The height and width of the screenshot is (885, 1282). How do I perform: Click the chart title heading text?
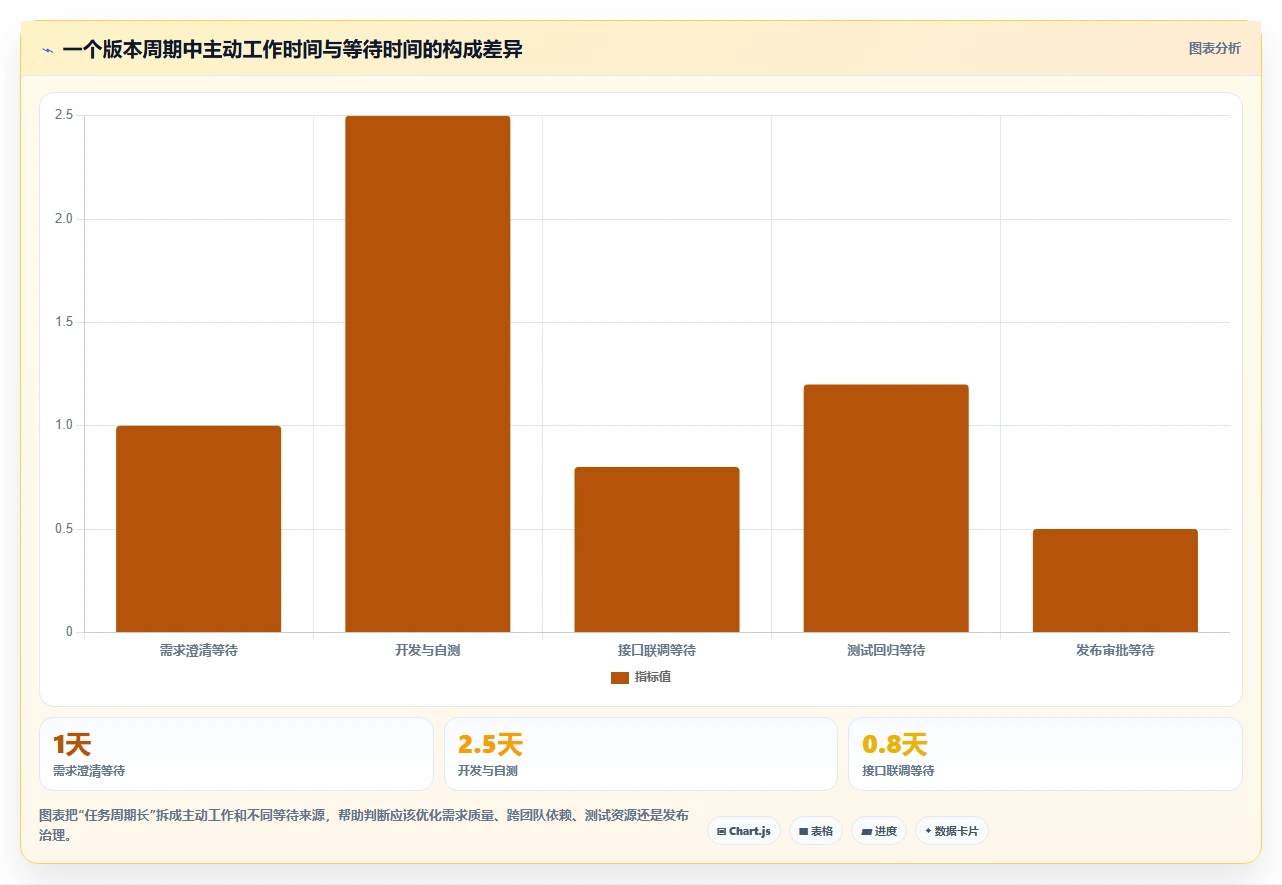pos(292,49)
